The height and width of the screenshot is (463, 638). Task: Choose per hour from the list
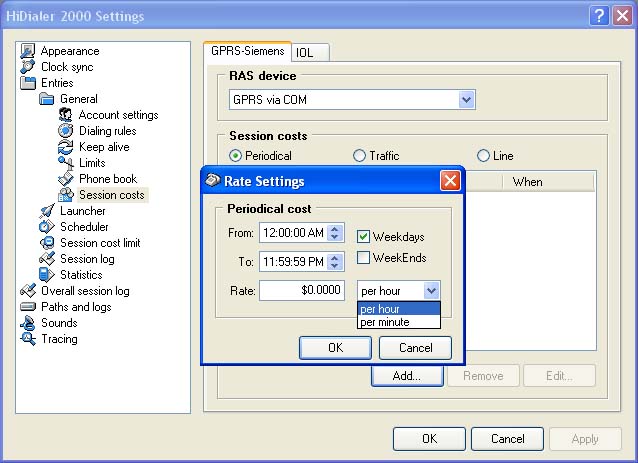399,309
